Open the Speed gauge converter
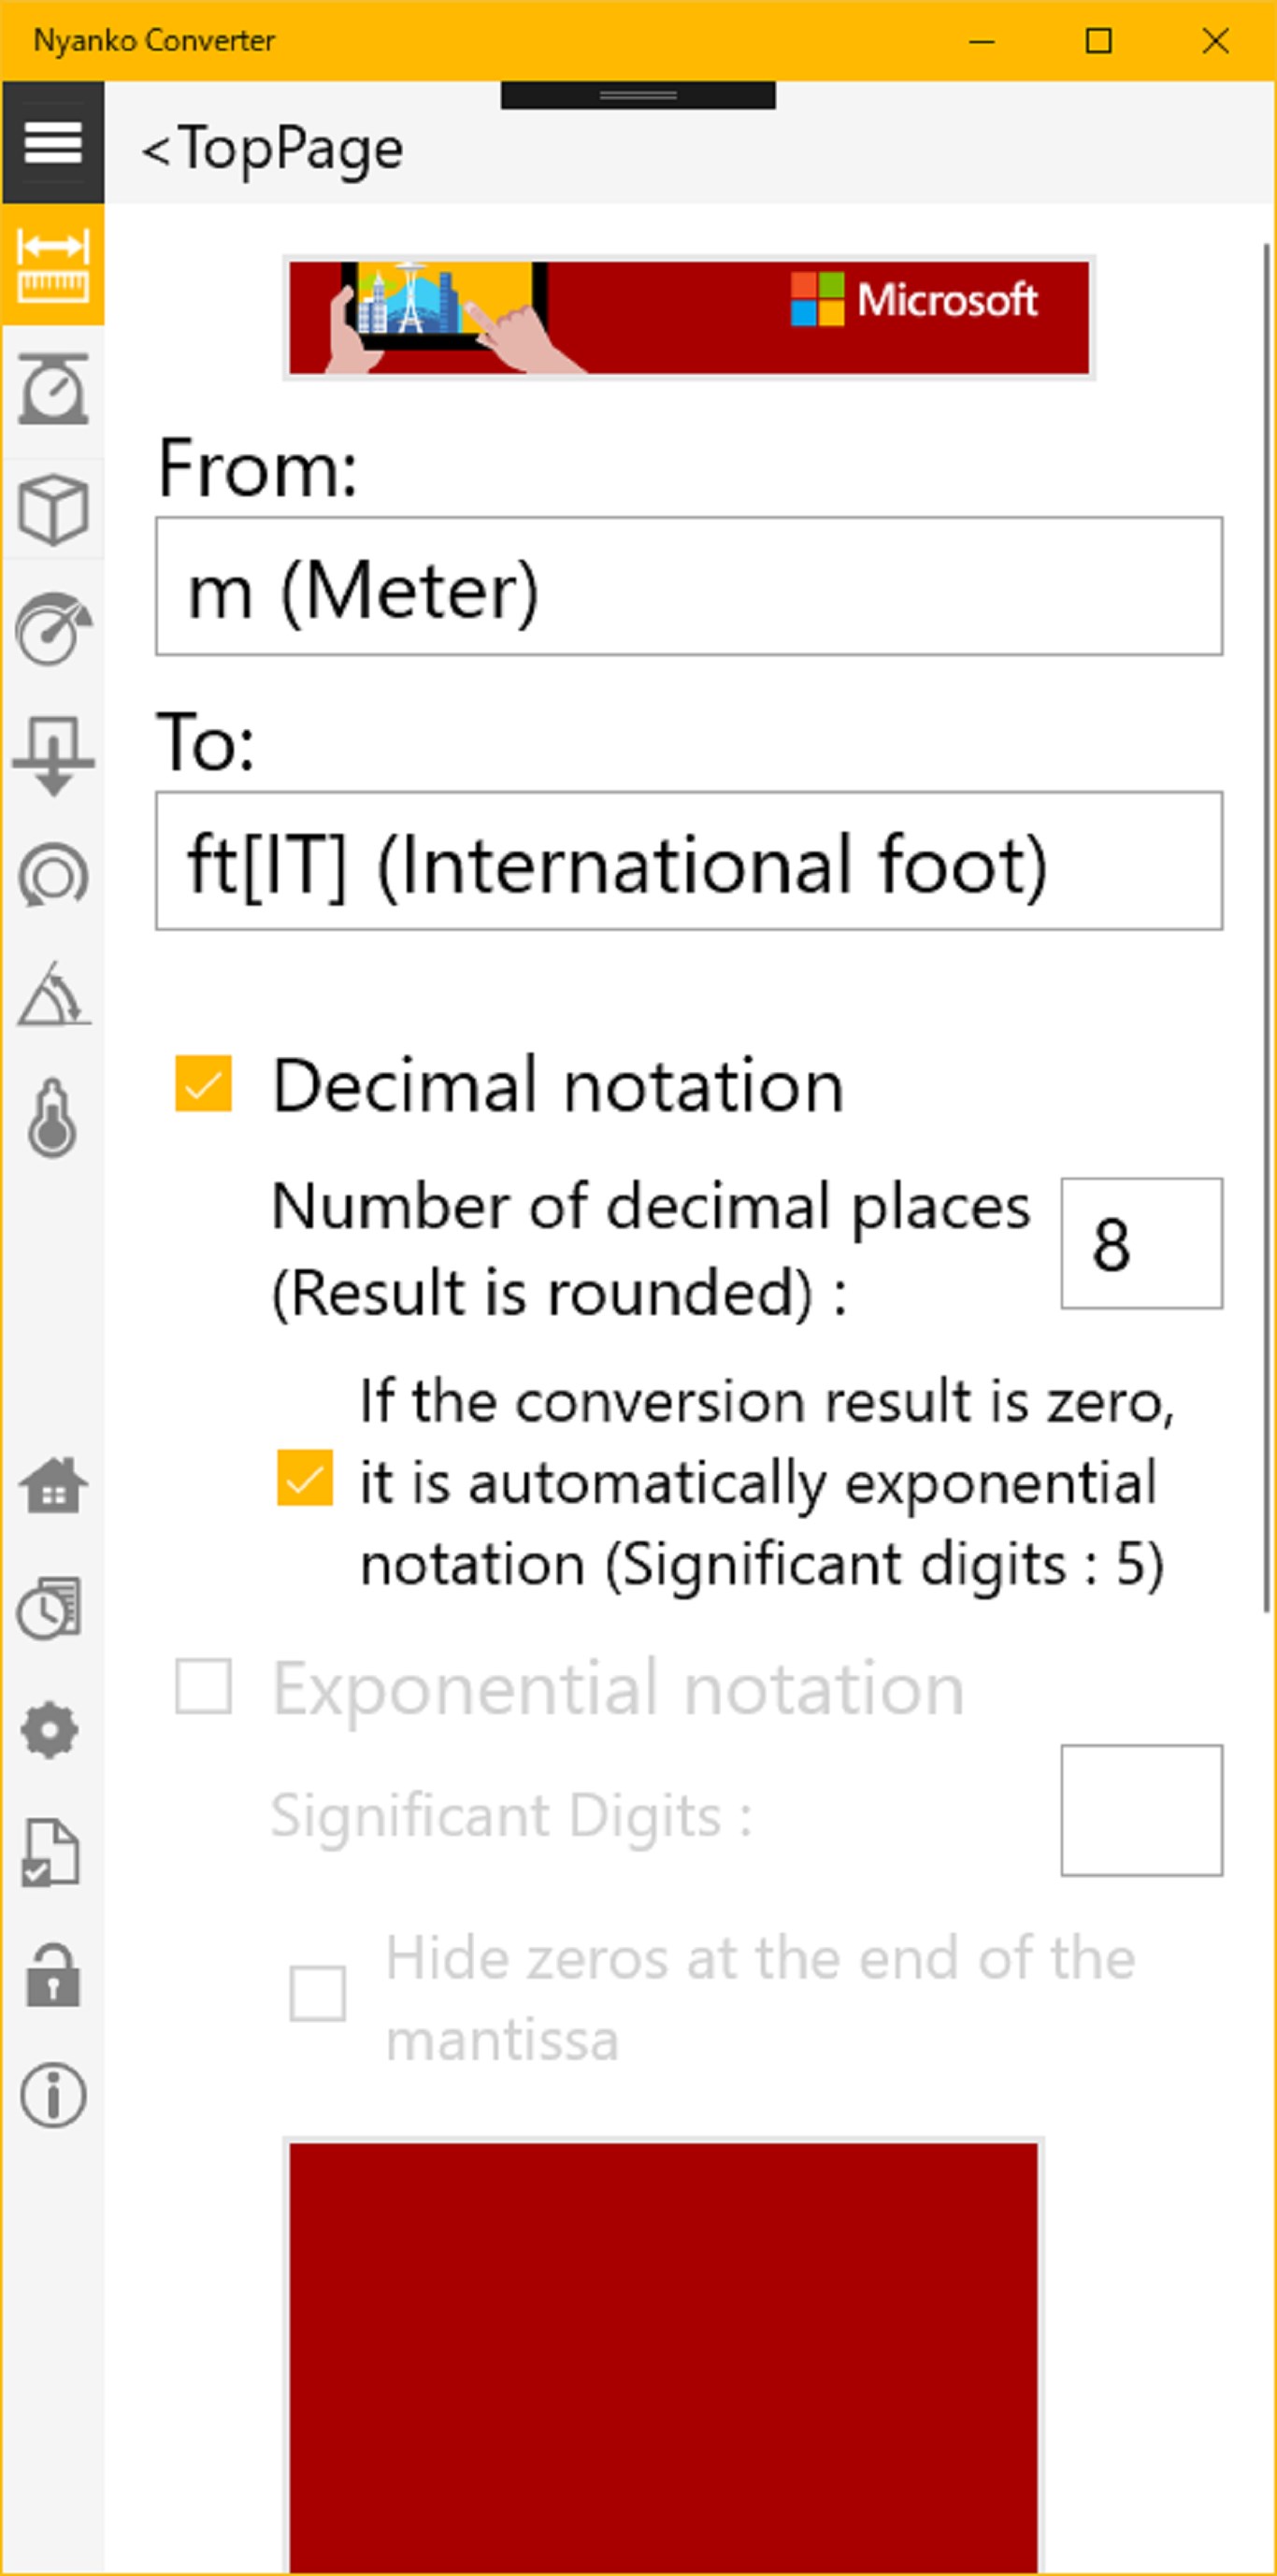The height and width of the screenshot is (2576, 1277). [52, 630]
